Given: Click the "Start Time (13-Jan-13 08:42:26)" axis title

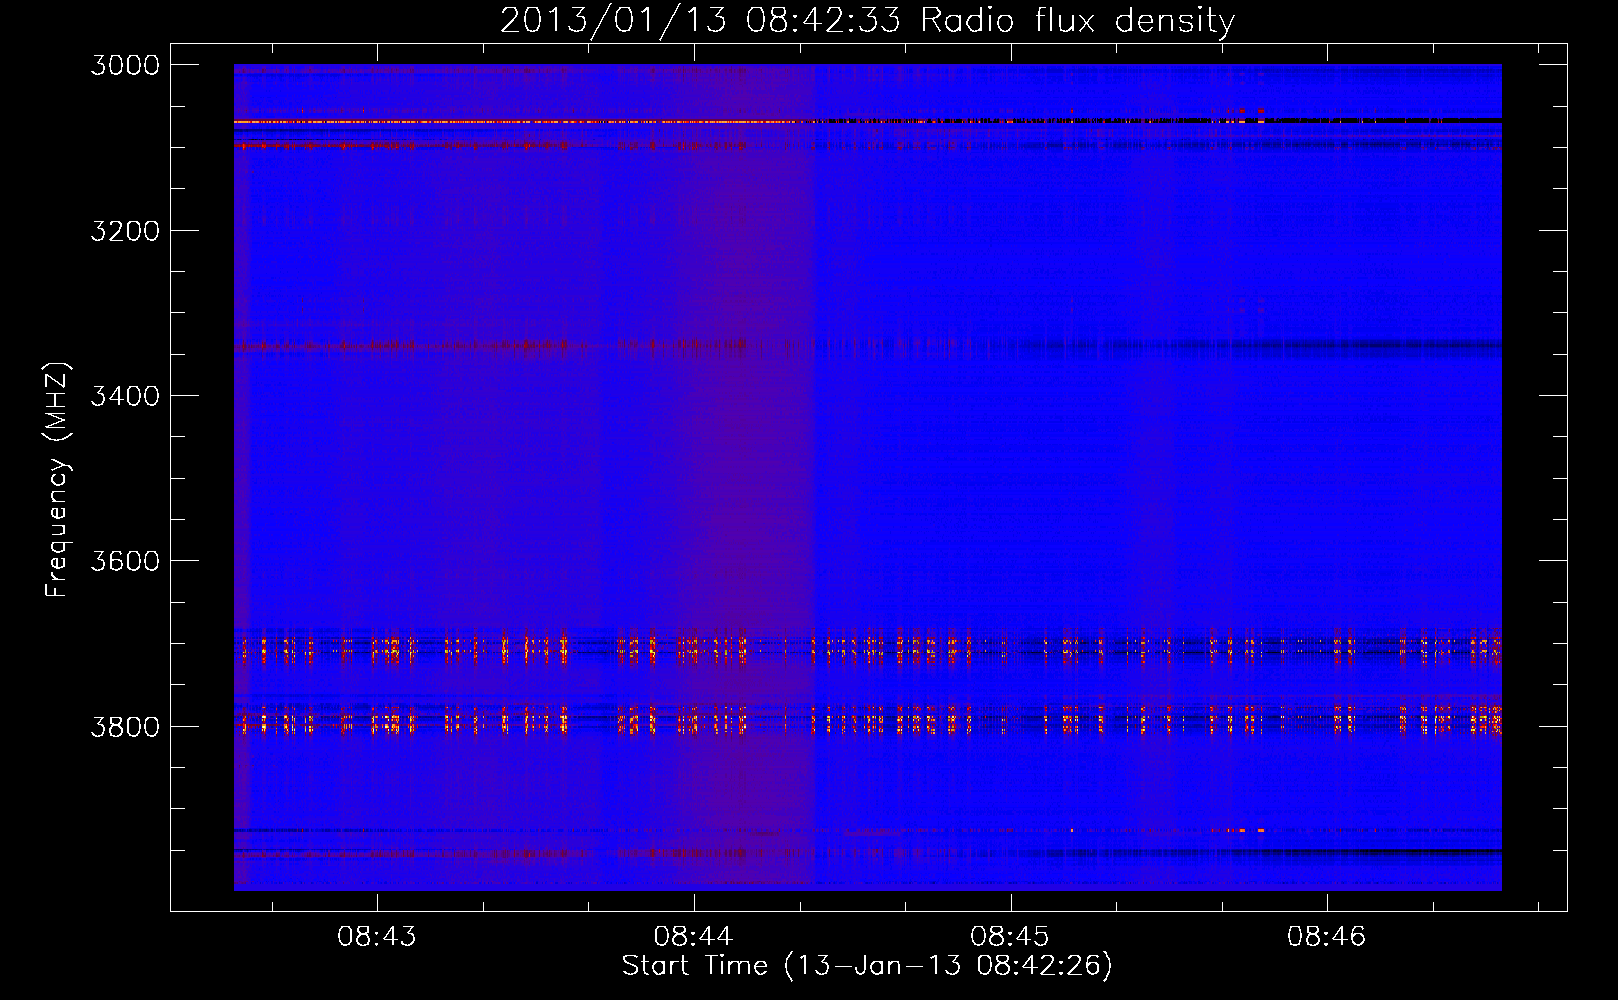Looking at the screenshot, I should (x=867, y=966).
